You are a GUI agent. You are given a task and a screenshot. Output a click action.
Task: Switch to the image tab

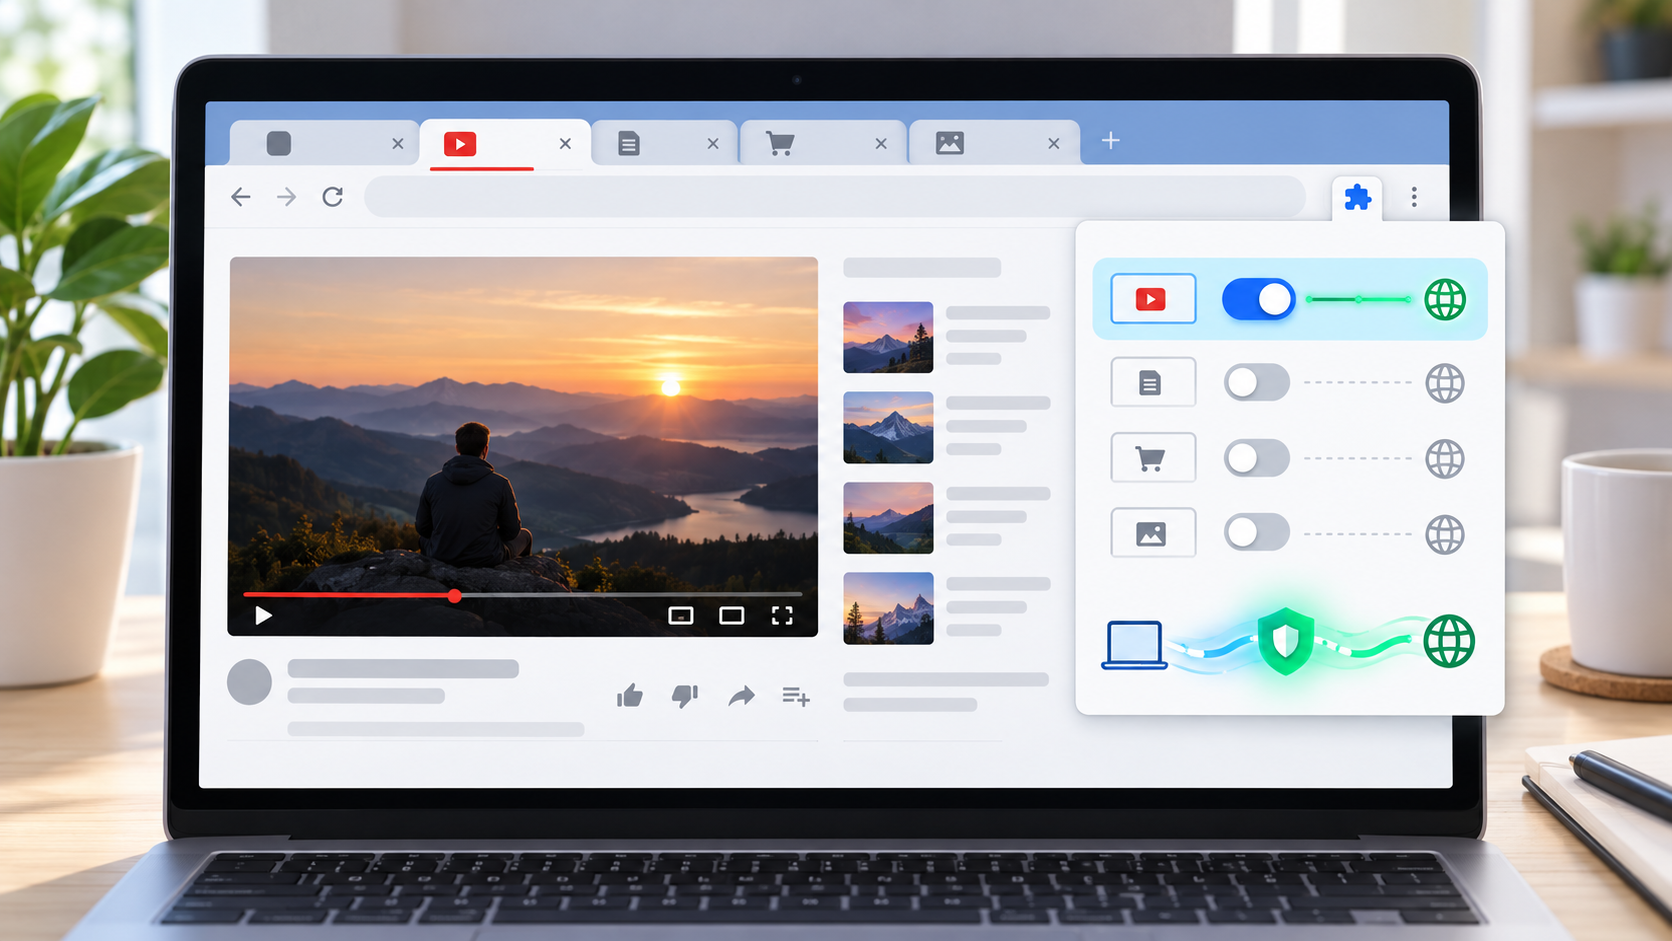pyautogui.click(x=994, y=143)
